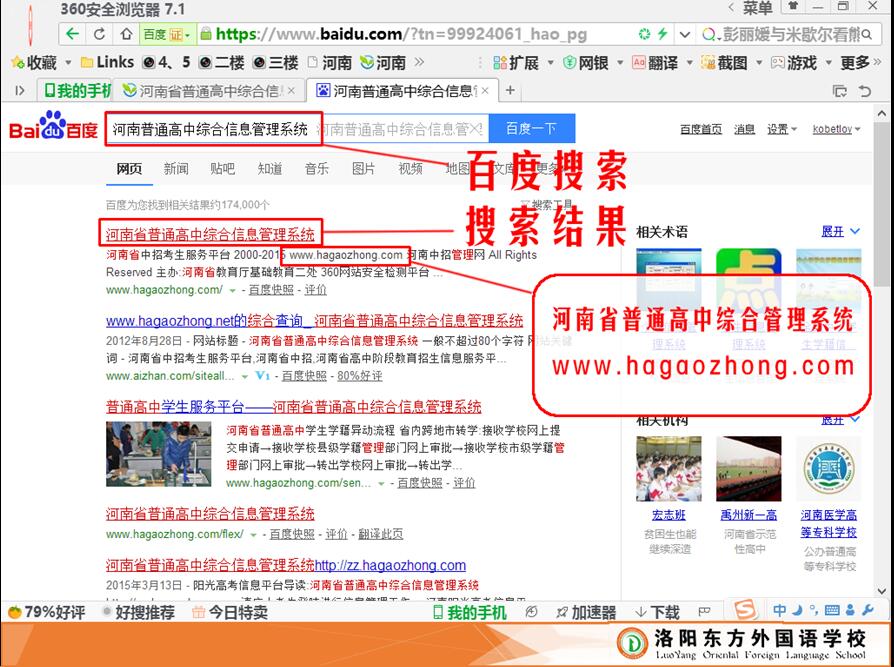This screenshot has width=894, height=667.
Task: Click the page scrollbar down arrow
Action: pos(882,591)
